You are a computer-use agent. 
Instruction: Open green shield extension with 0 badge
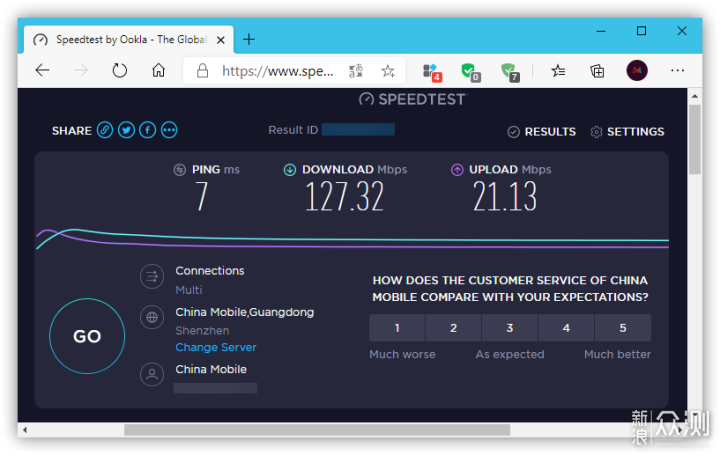(470, 72)
